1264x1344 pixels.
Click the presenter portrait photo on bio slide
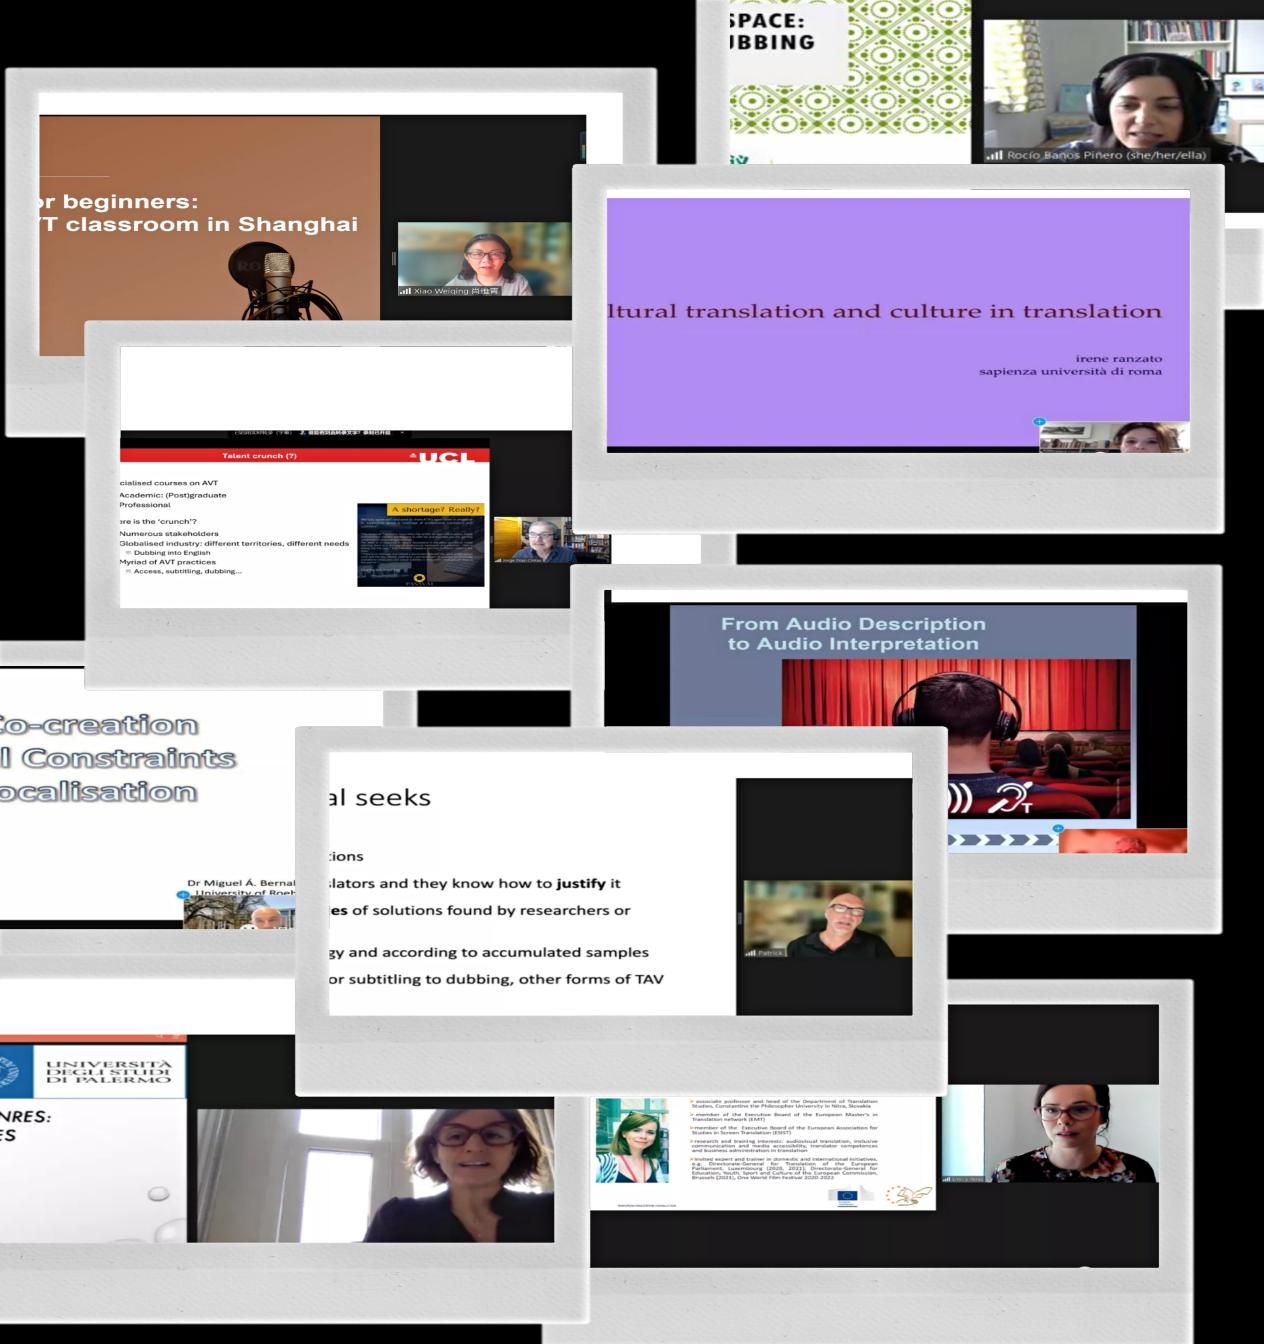pyautogui.click(x=631, y=1140)
